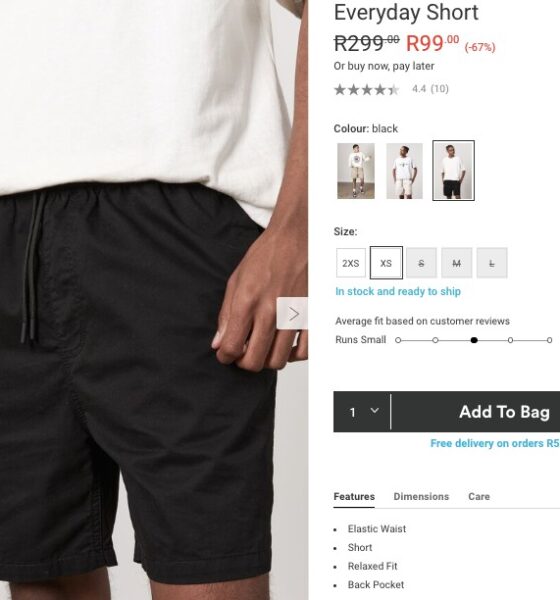The image size is (560, 600).
Task: Open the 'Or buy now, pay later' link
Action: [x=384, y=66]
